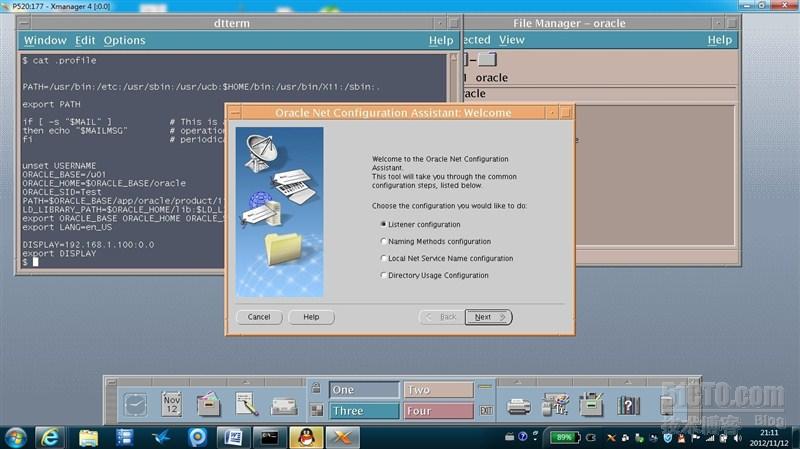
Task: Open the Word document taskbar button
Action: point(234,438)
